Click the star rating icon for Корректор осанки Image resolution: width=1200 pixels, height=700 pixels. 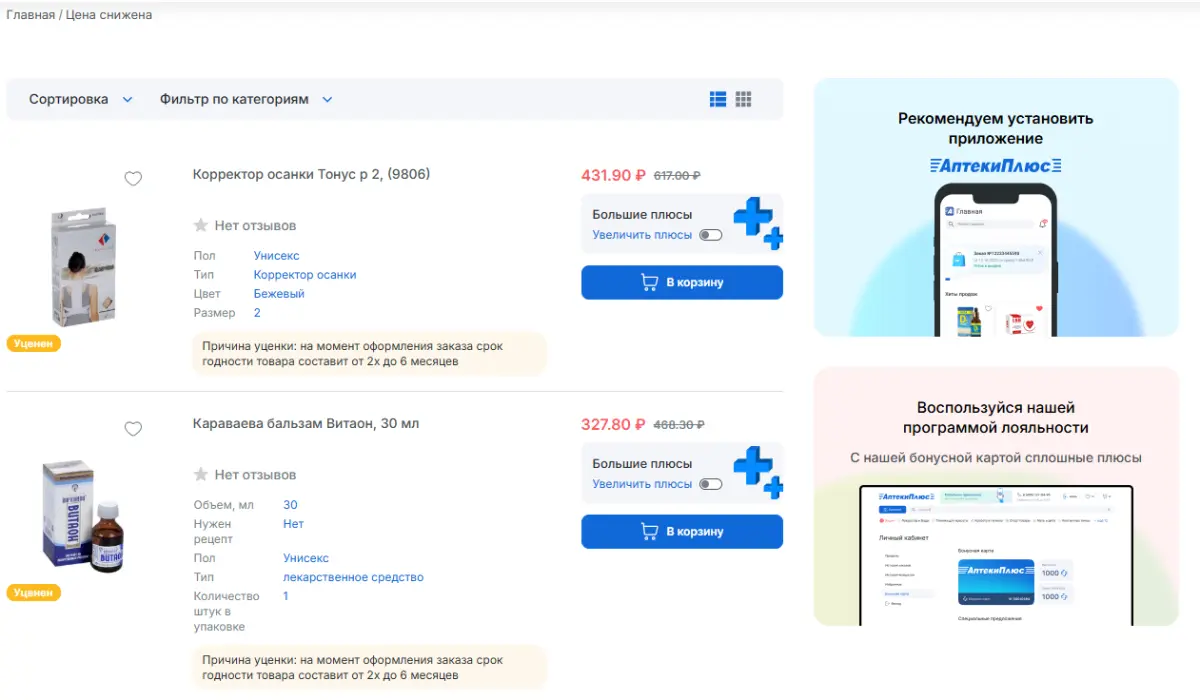click(201, 225)
